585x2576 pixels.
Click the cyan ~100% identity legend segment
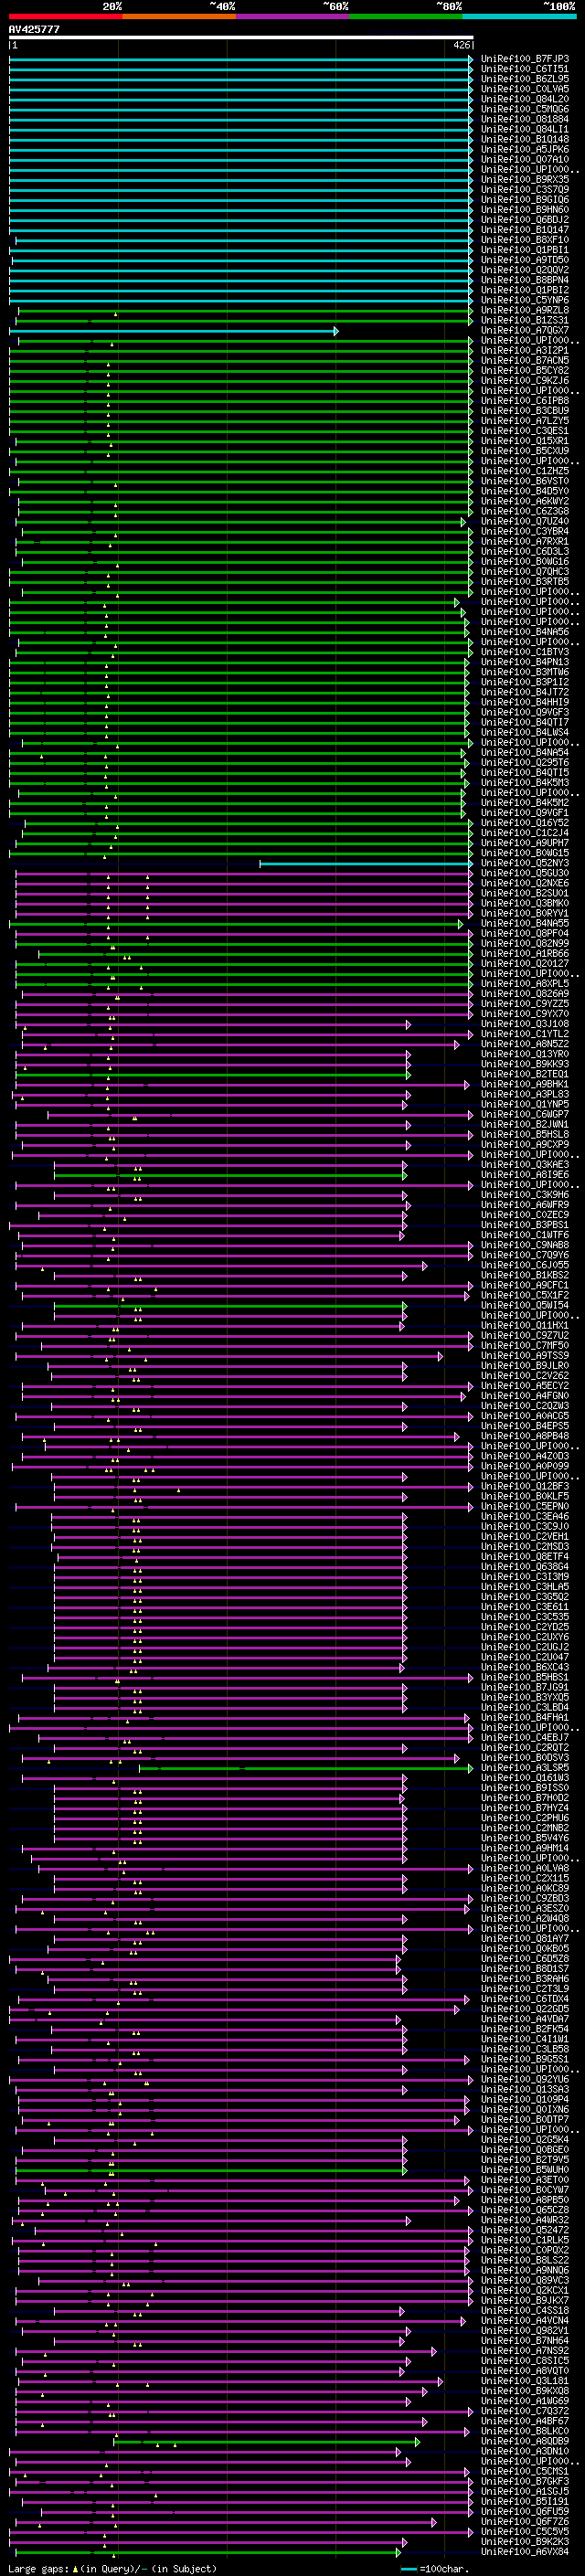tap(519, 16)
